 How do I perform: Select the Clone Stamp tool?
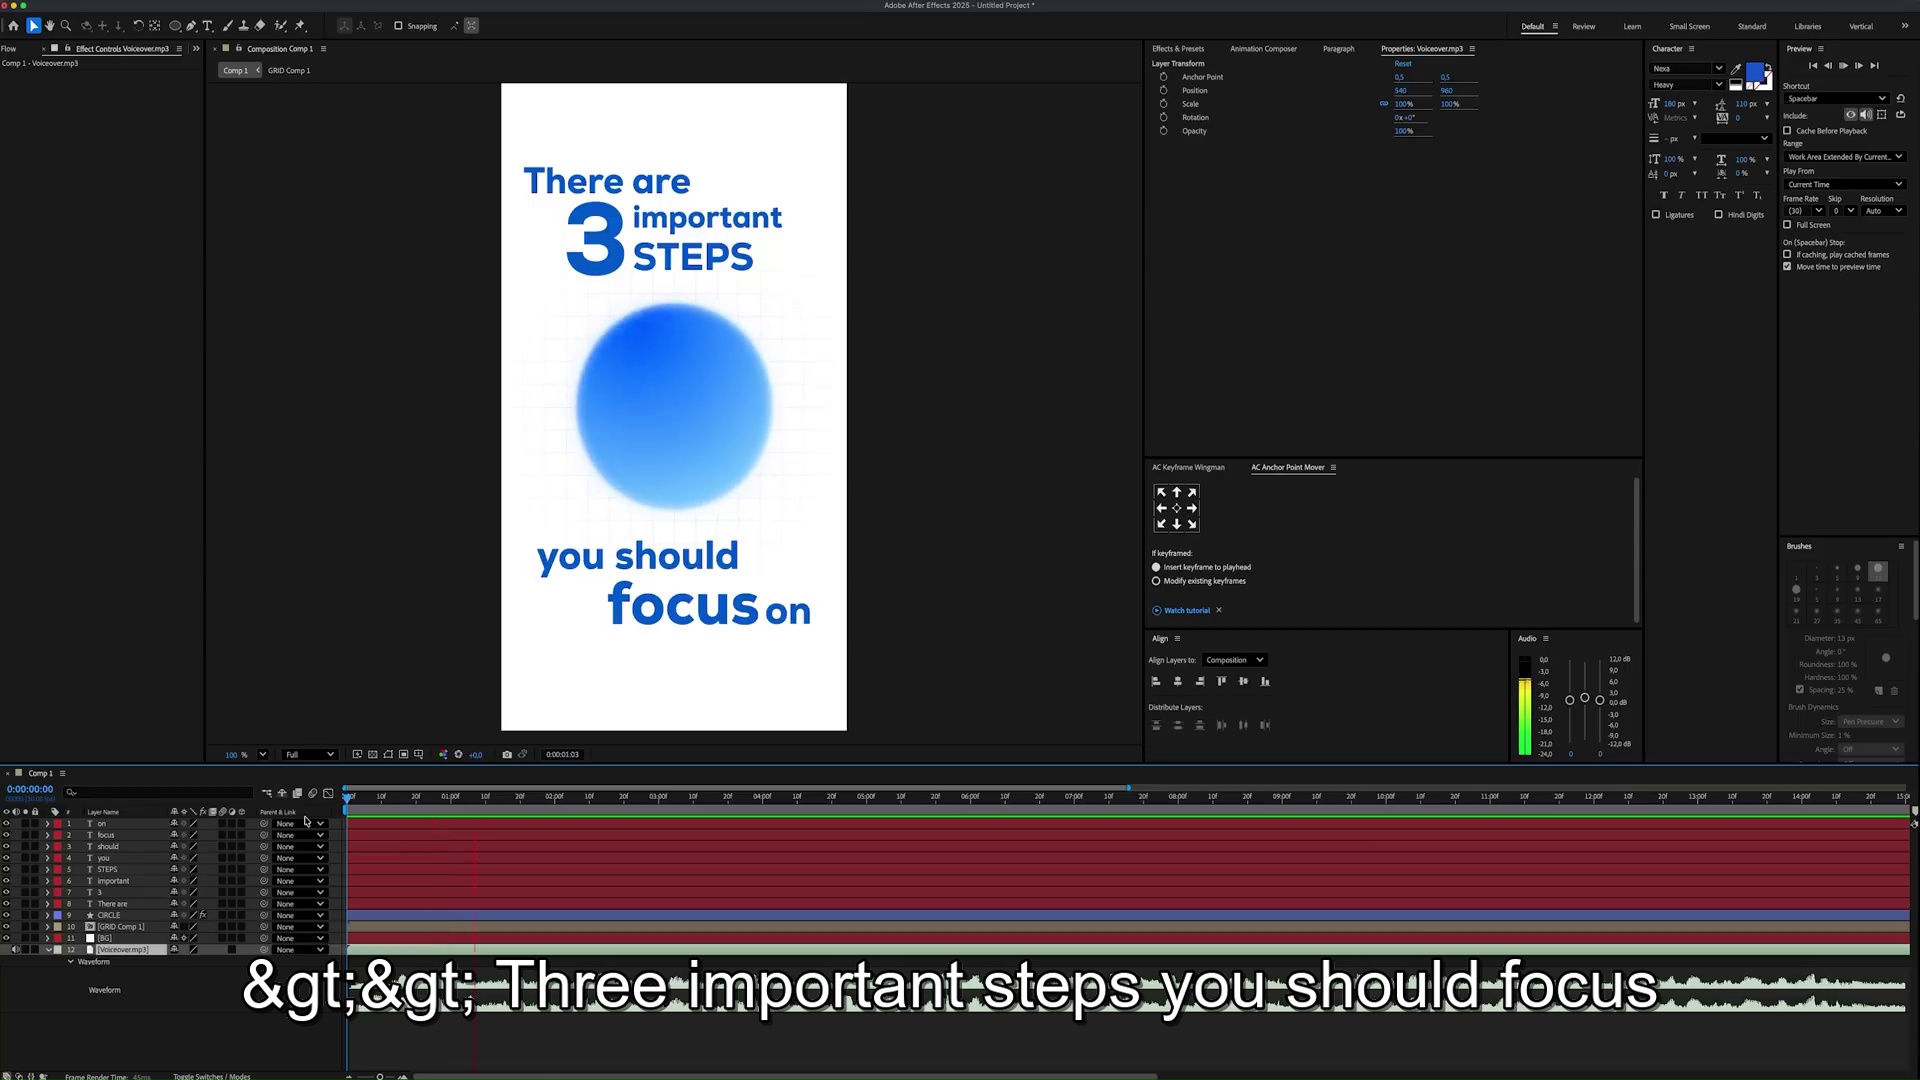244,26
